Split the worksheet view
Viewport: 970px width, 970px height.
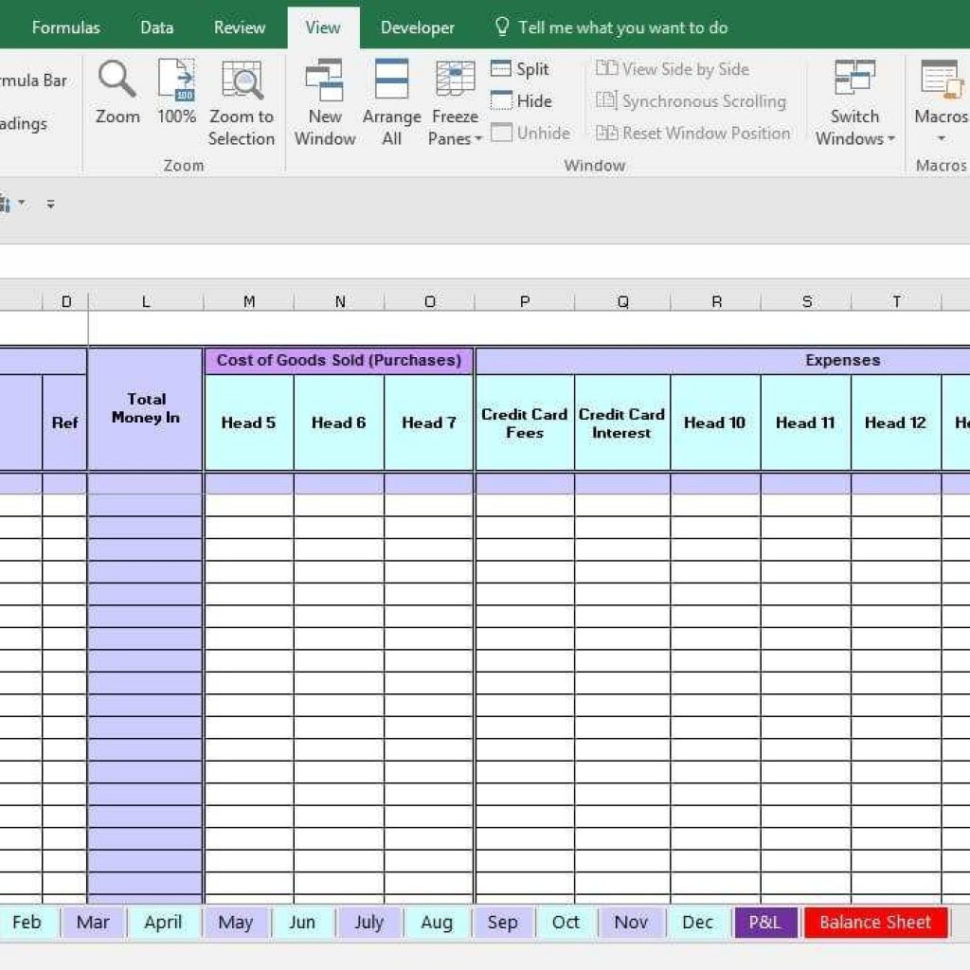click(x=520, y=68)
